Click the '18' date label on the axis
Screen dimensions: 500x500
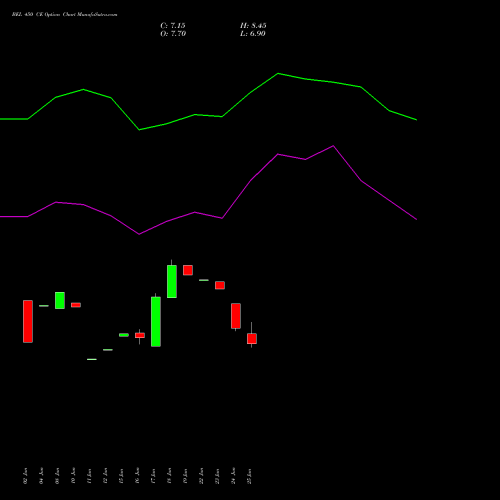pyautogui.click(x=169, y=476)
